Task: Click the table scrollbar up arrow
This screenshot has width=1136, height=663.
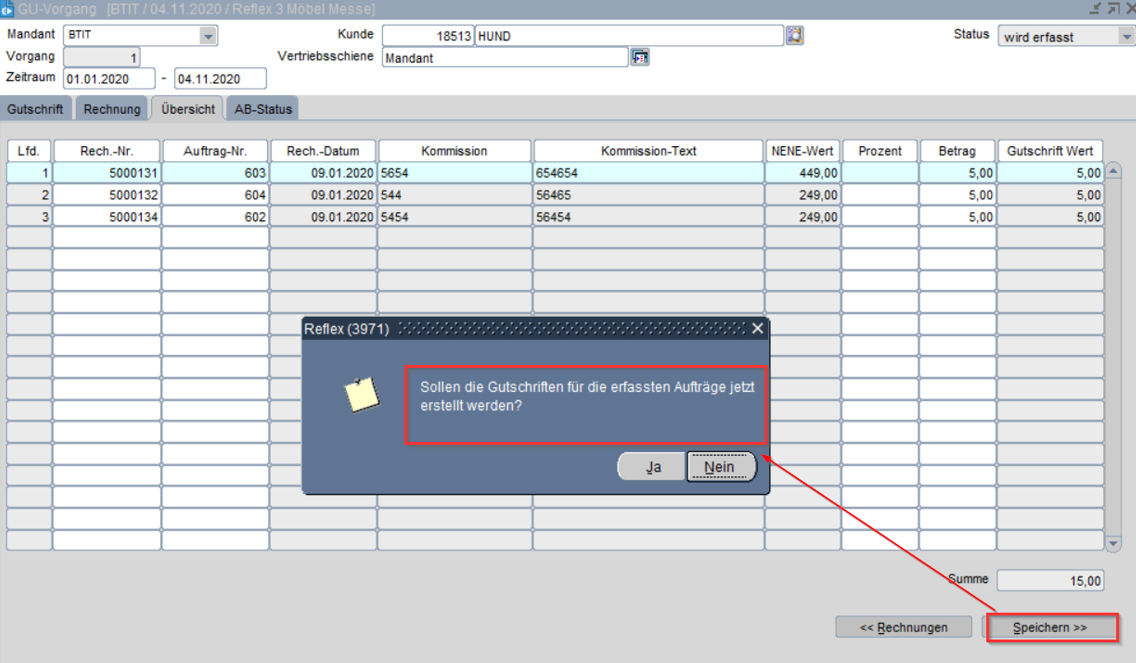Action: tap(1113, 170)
